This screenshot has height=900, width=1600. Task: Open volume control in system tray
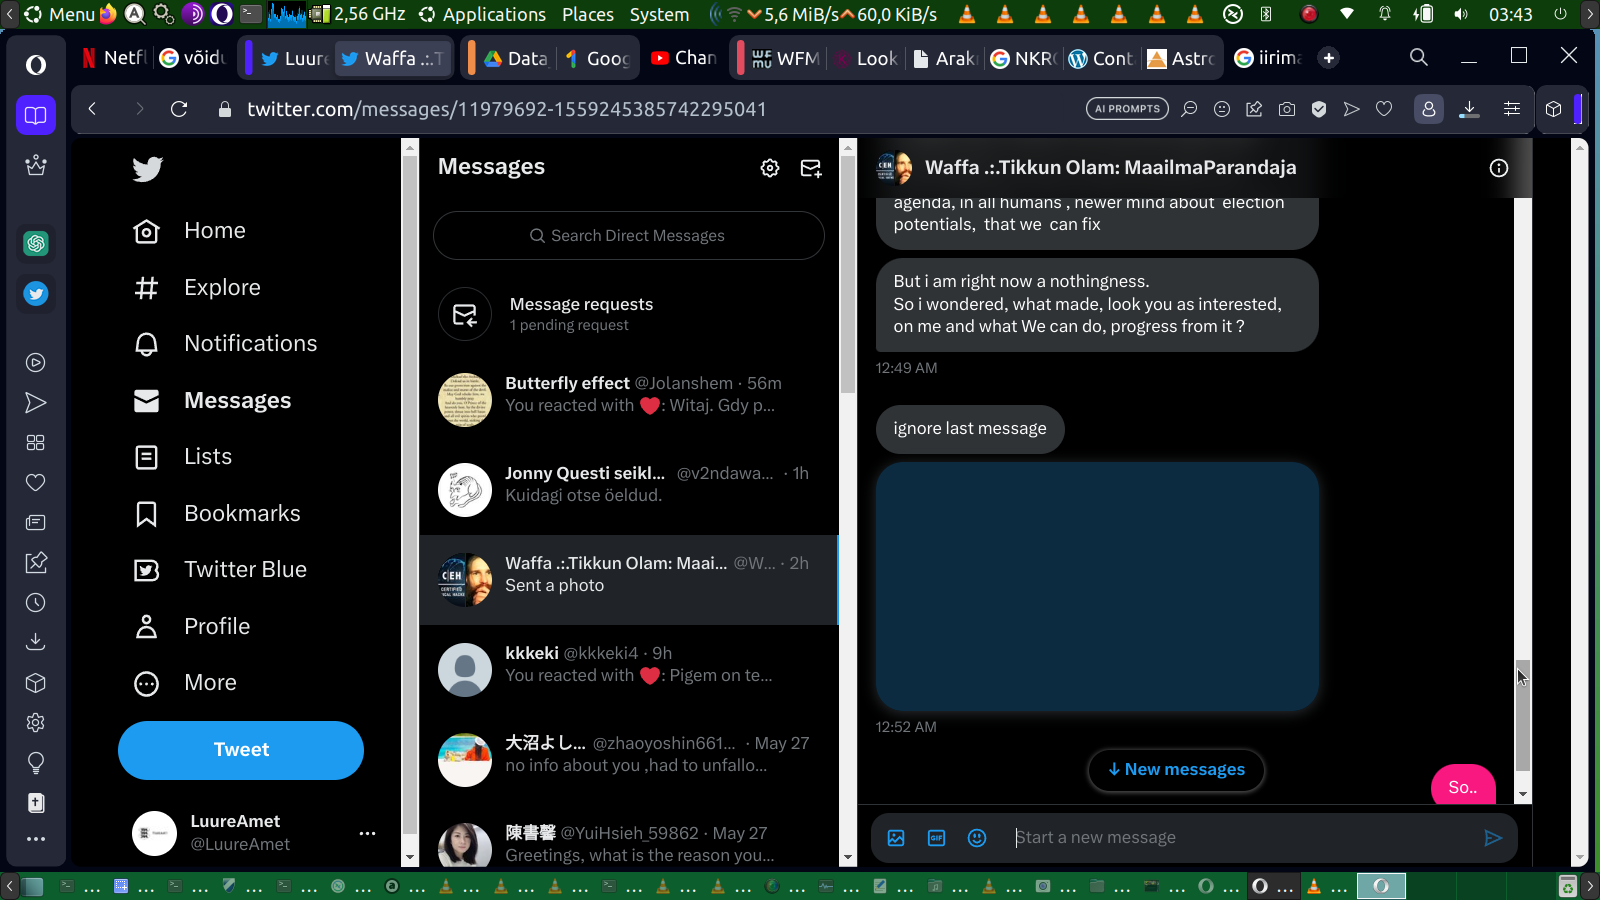[1461, 14]
